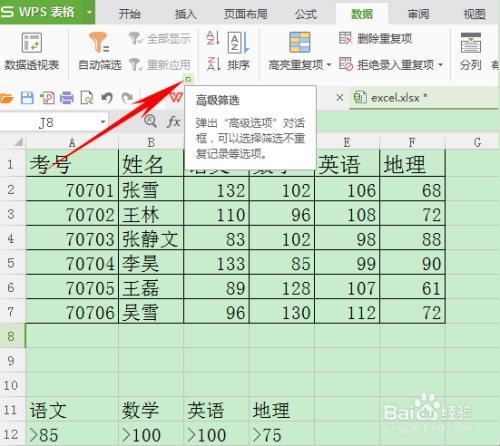Click criteria header 数学 in row 11
The width and height of the screenshot is (500, 446).
click(151, 409)
